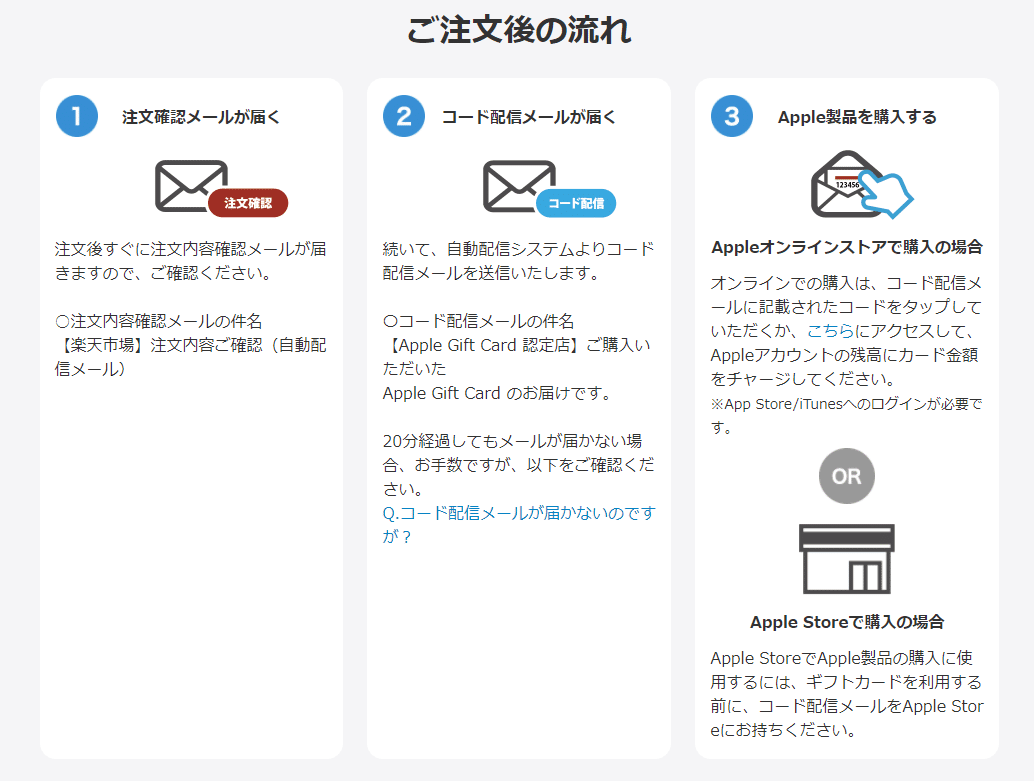Click heading 注文確認メールが届く
The width and height of the screenshot is (1034, 781).
[201, 117]
